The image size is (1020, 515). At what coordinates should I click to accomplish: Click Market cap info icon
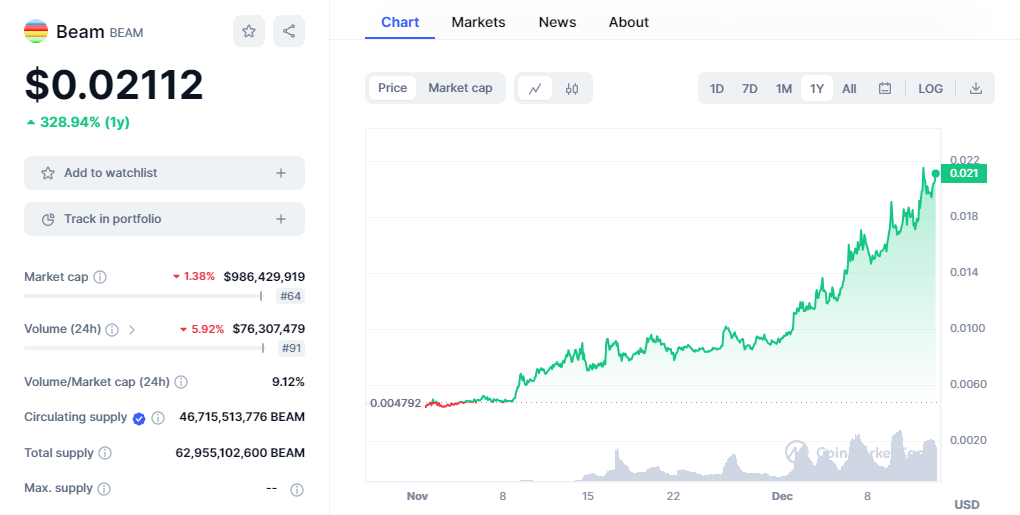point(100,277)
